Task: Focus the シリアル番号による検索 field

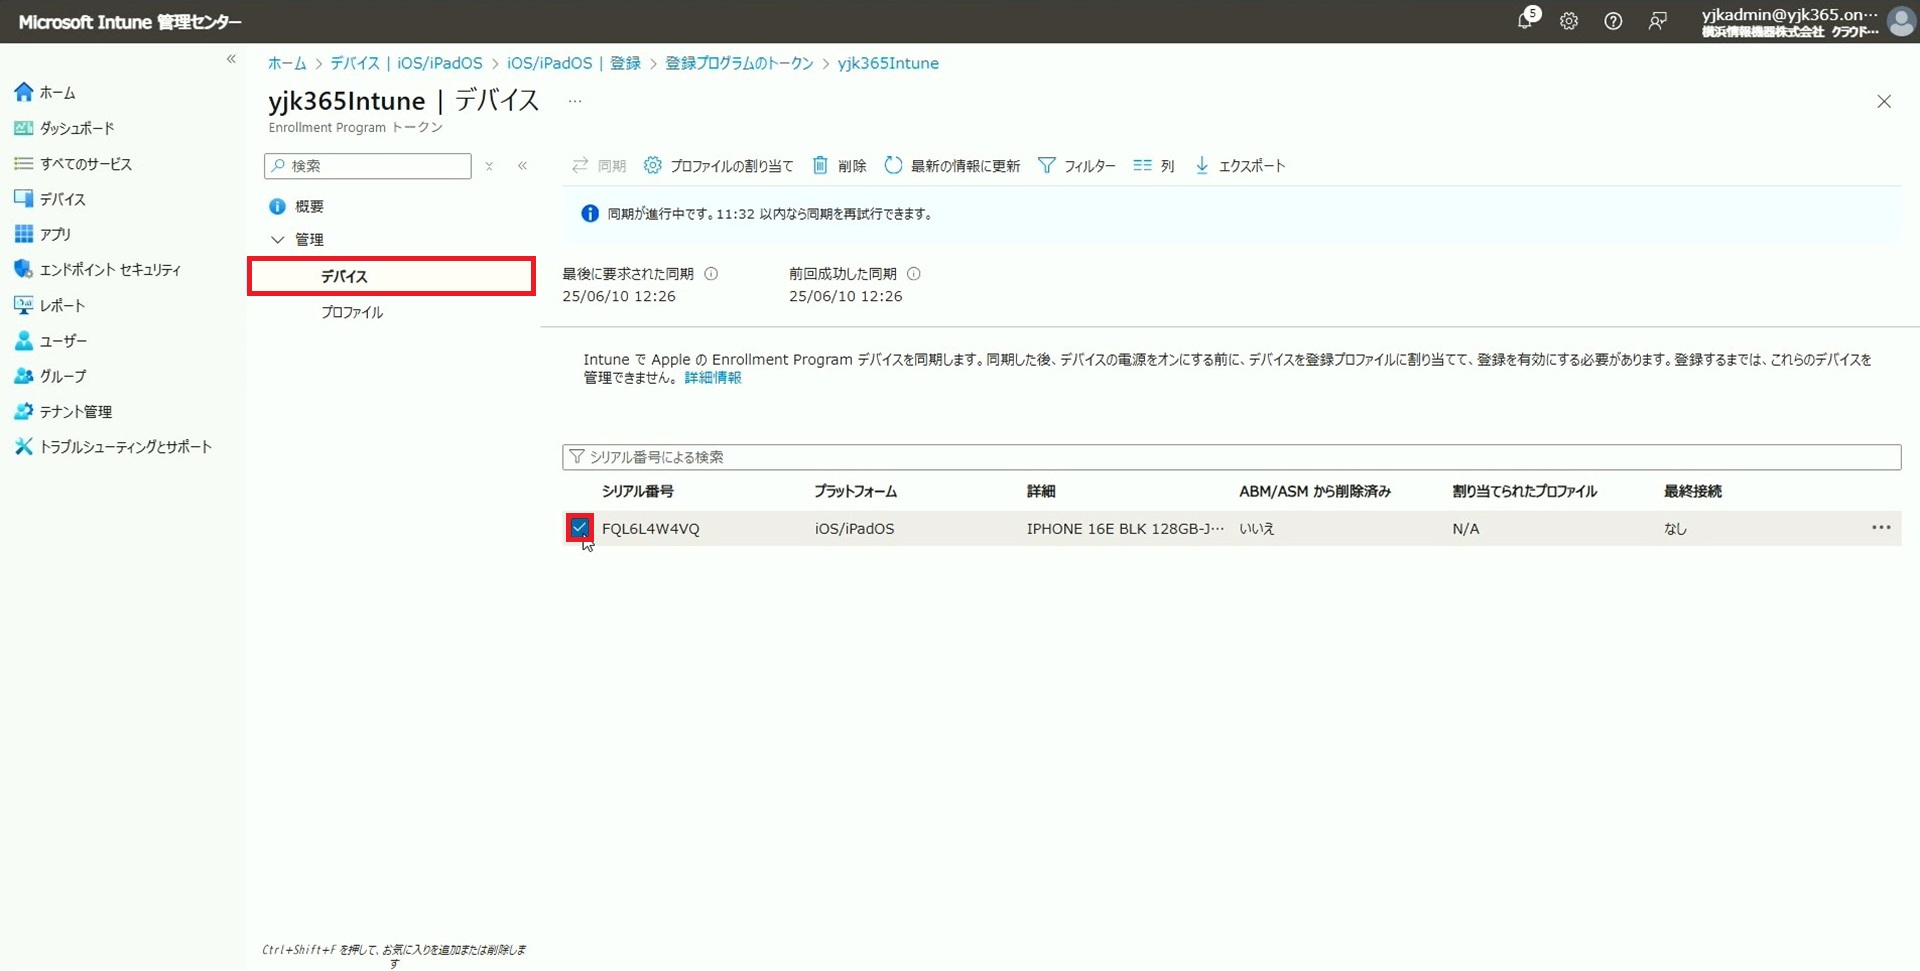Action: click(x=1231, y=457)
